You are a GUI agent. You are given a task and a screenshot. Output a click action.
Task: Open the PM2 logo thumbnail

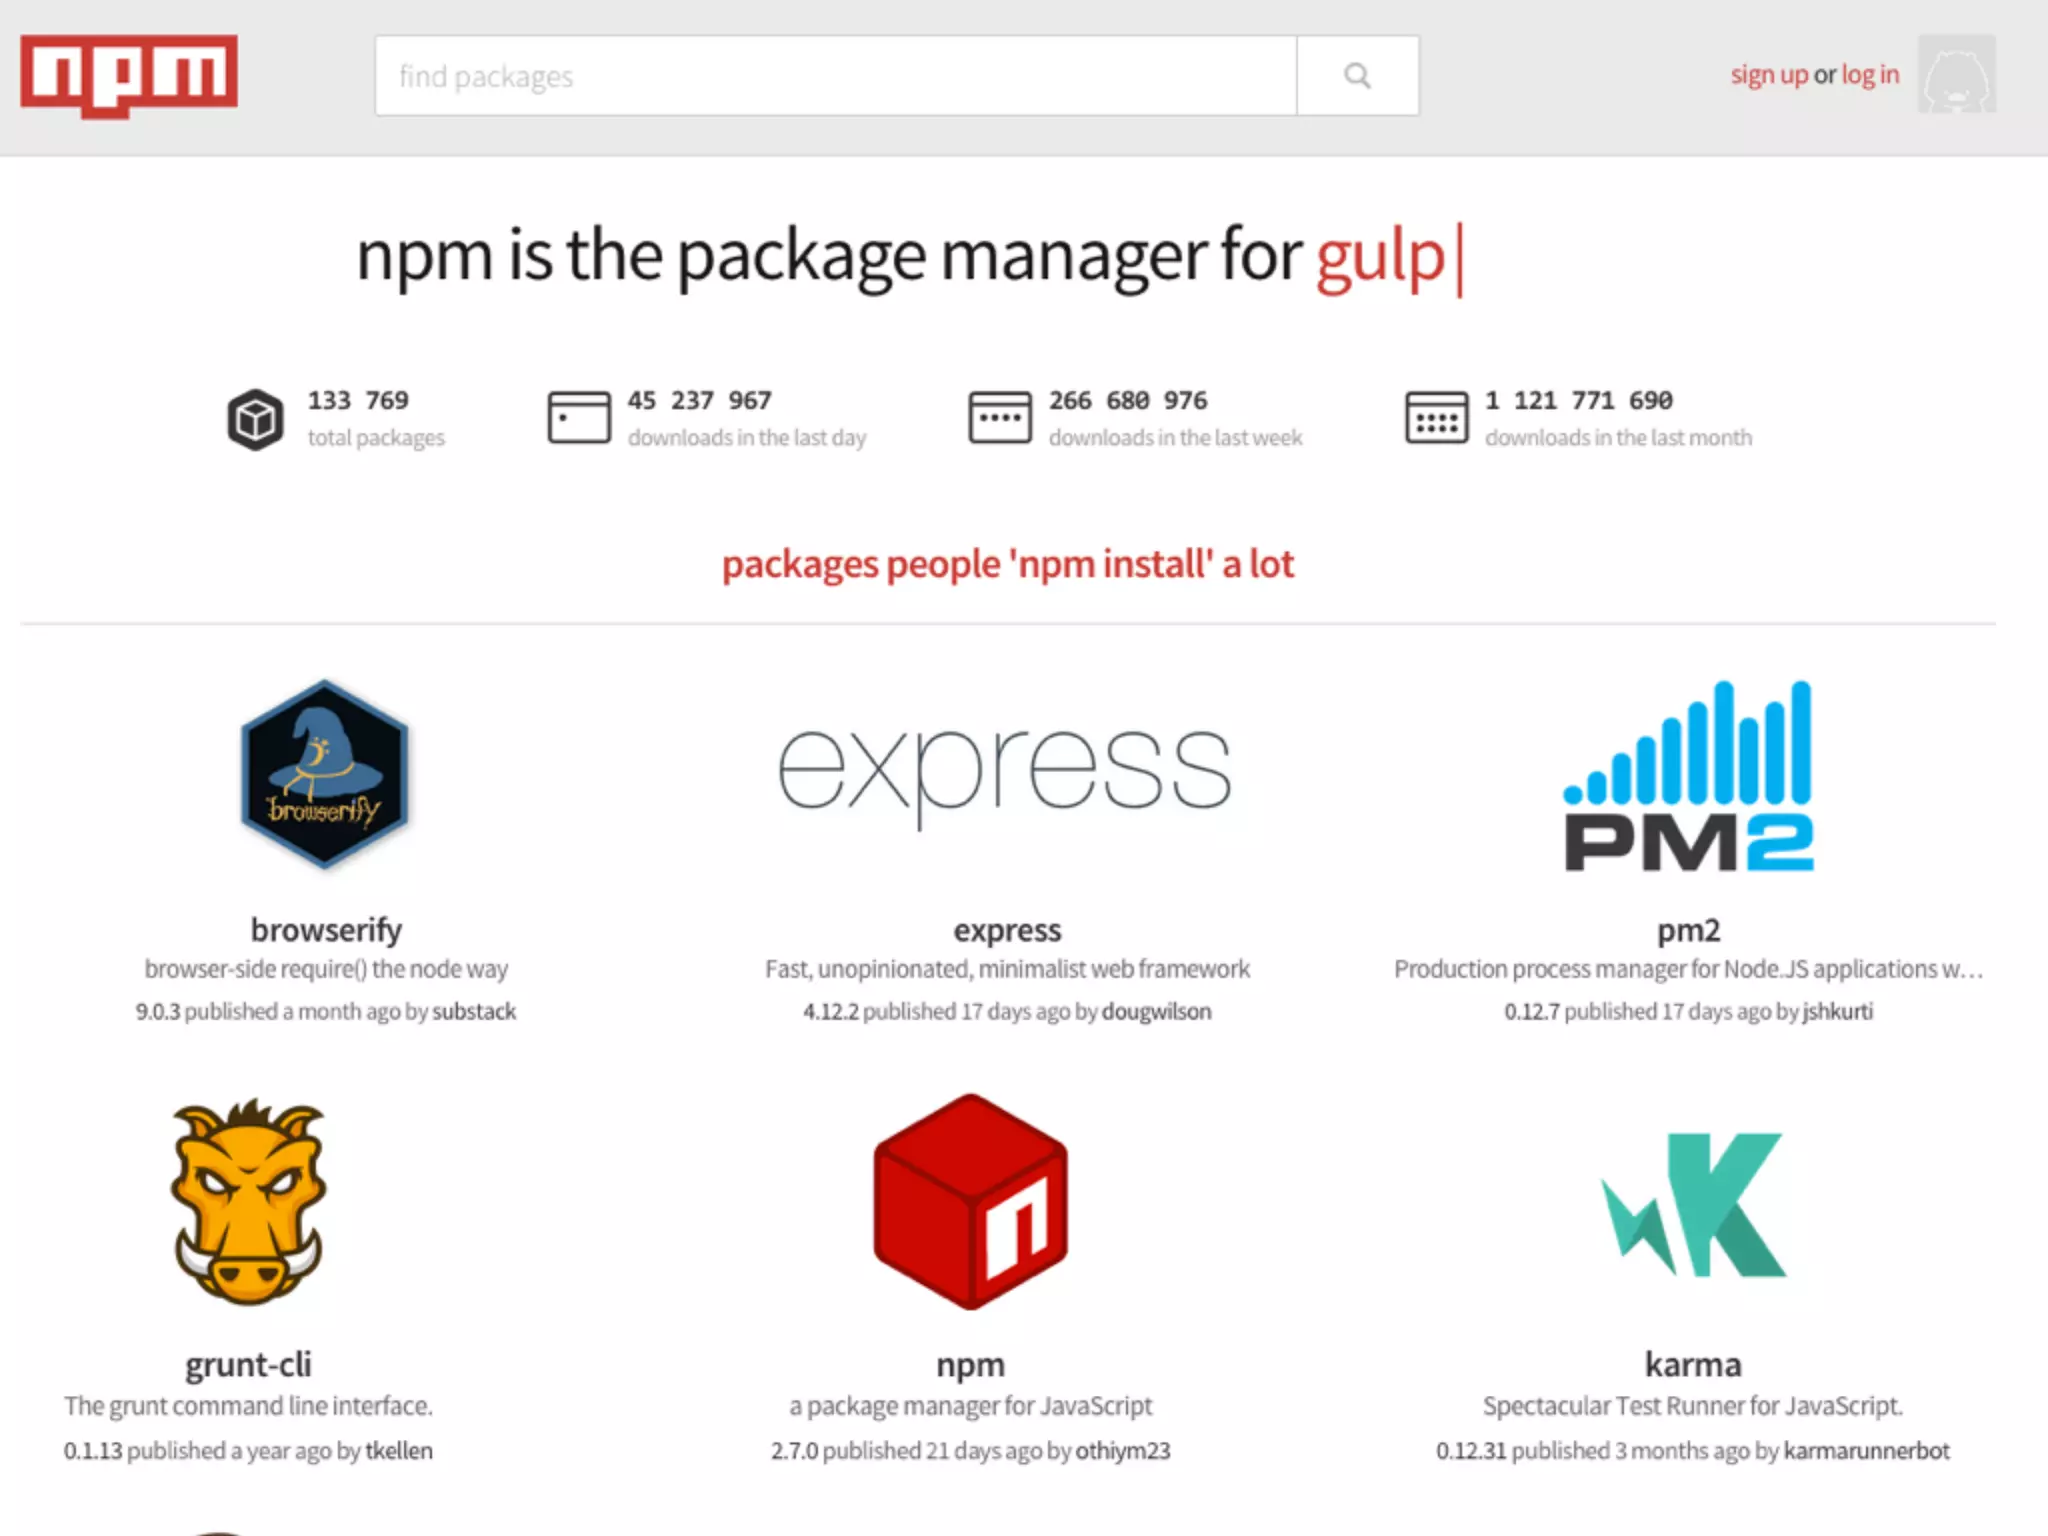1688,775
